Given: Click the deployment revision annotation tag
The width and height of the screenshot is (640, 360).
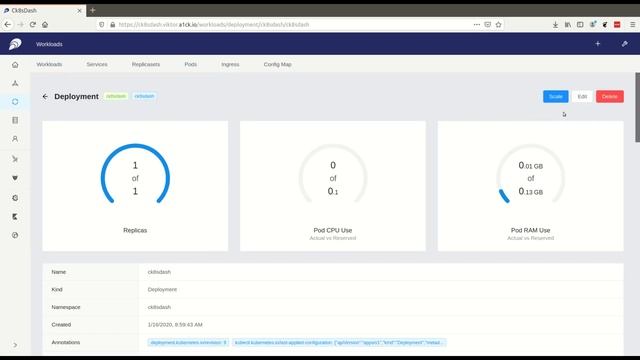Looking at the screenshot, I should [188, 342].
